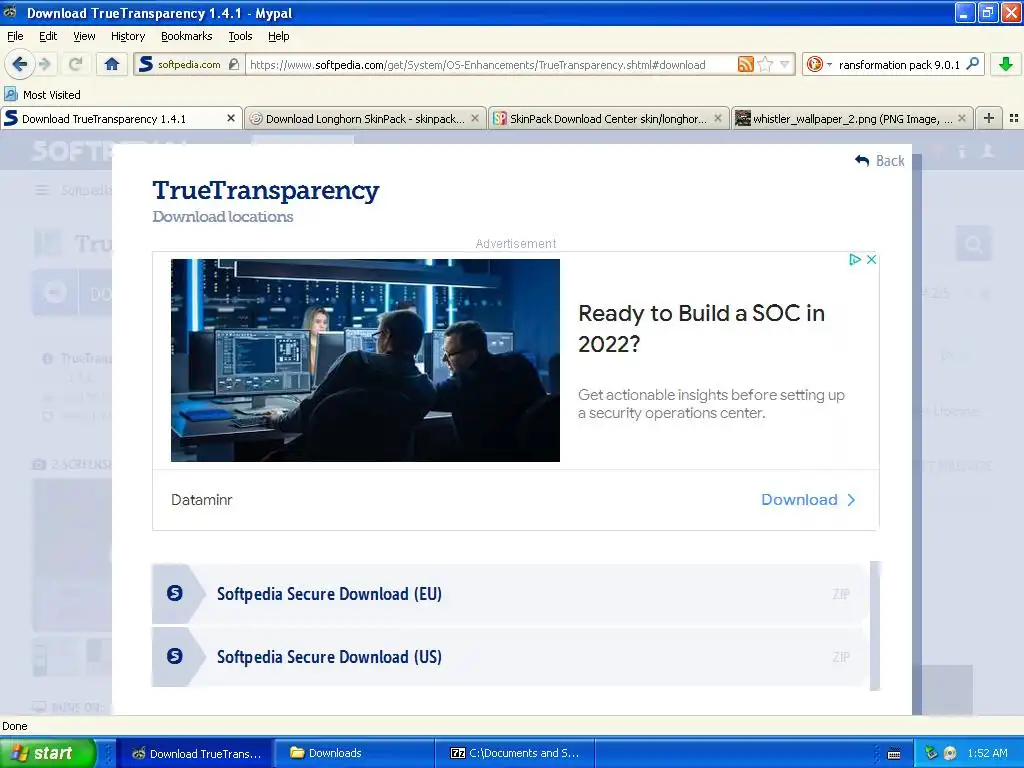Click the Softpedia S icon beside US download

tap(174, 656)
